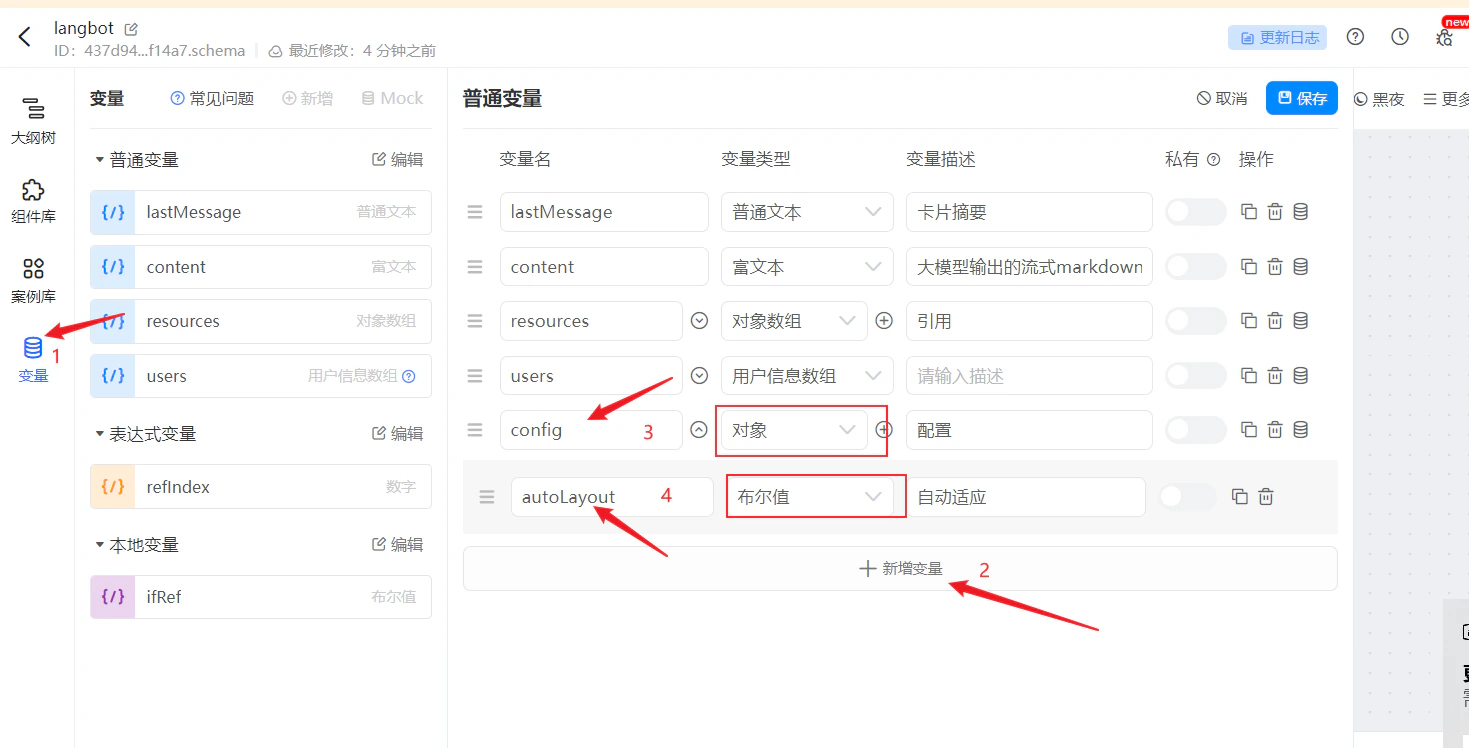Open database icon for content row
This screenshot has height=748, width=1469.
point(1301,266)
